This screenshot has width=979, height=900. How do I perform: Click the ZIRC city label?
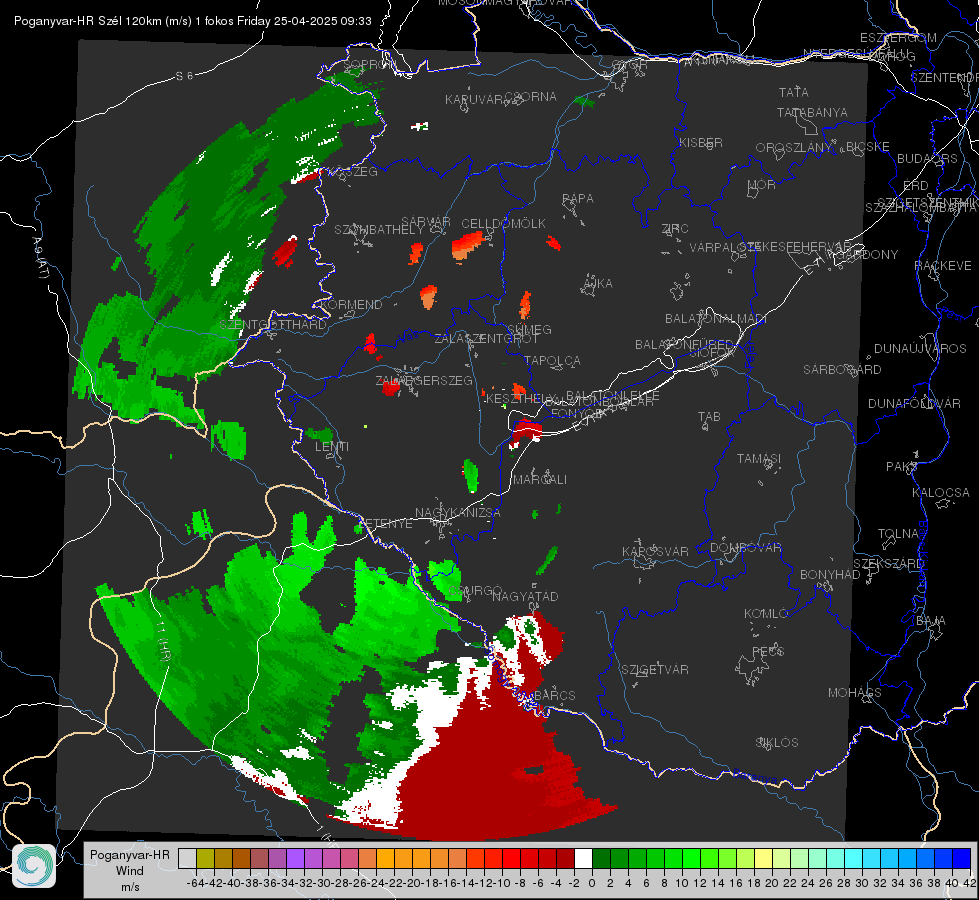click(x=675, y=229)
